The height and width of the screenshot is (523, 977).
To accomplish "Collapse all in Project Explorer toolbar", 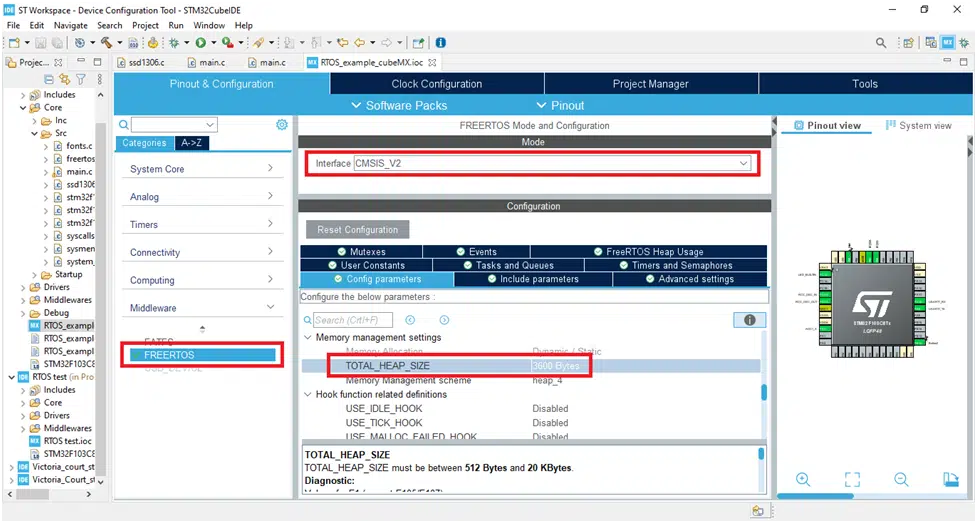I will click(49, 79).
